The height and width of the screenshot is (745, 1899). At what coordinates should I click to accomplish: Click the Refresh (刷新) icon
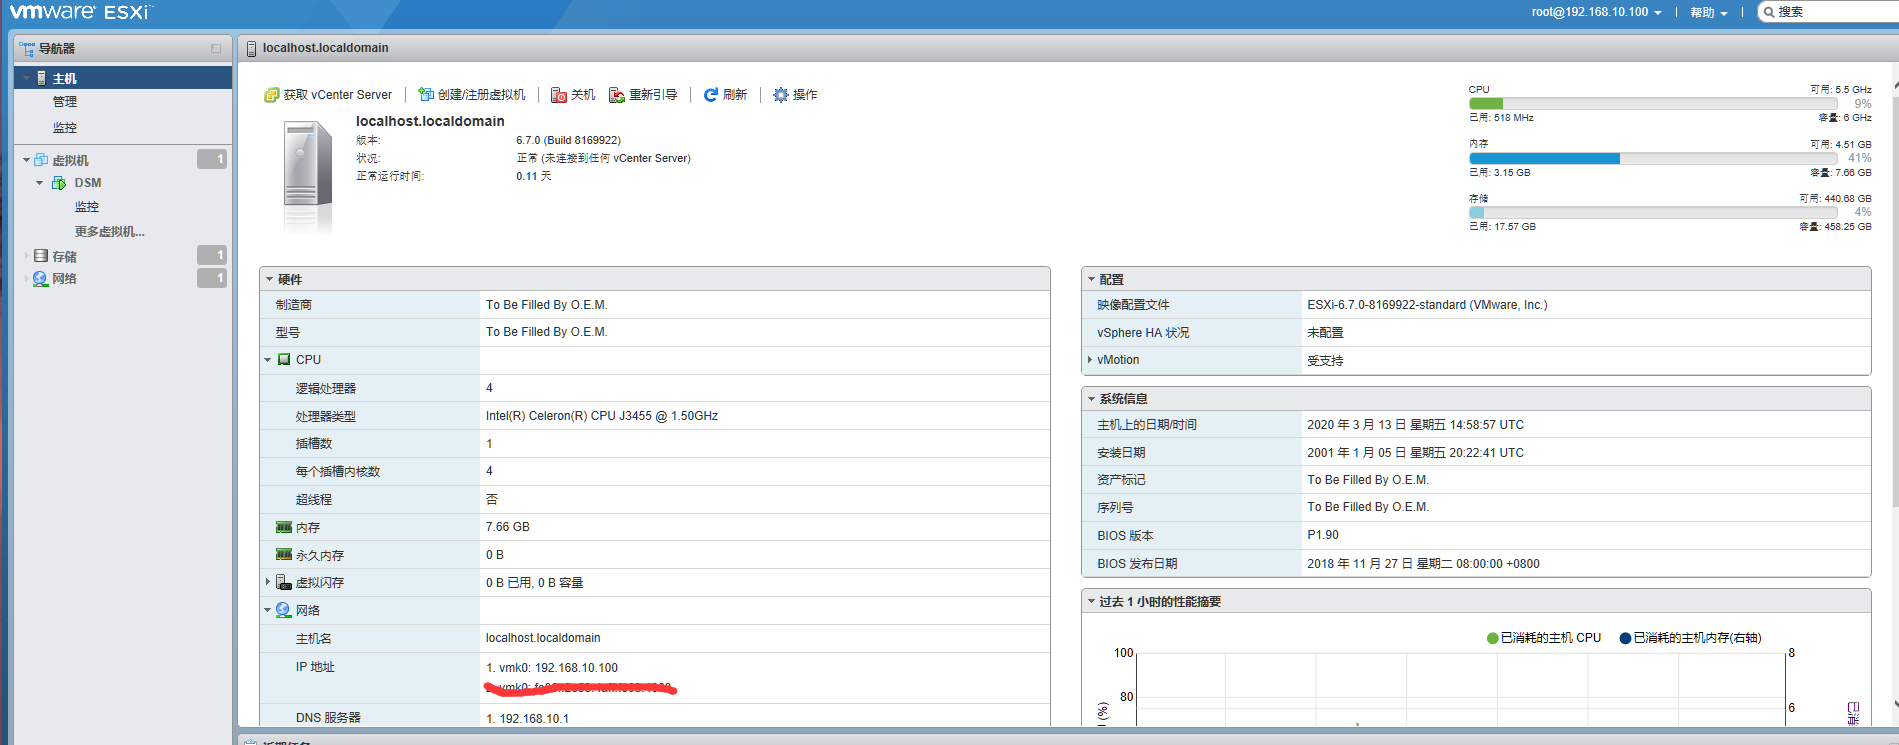(x=711, y=95)
